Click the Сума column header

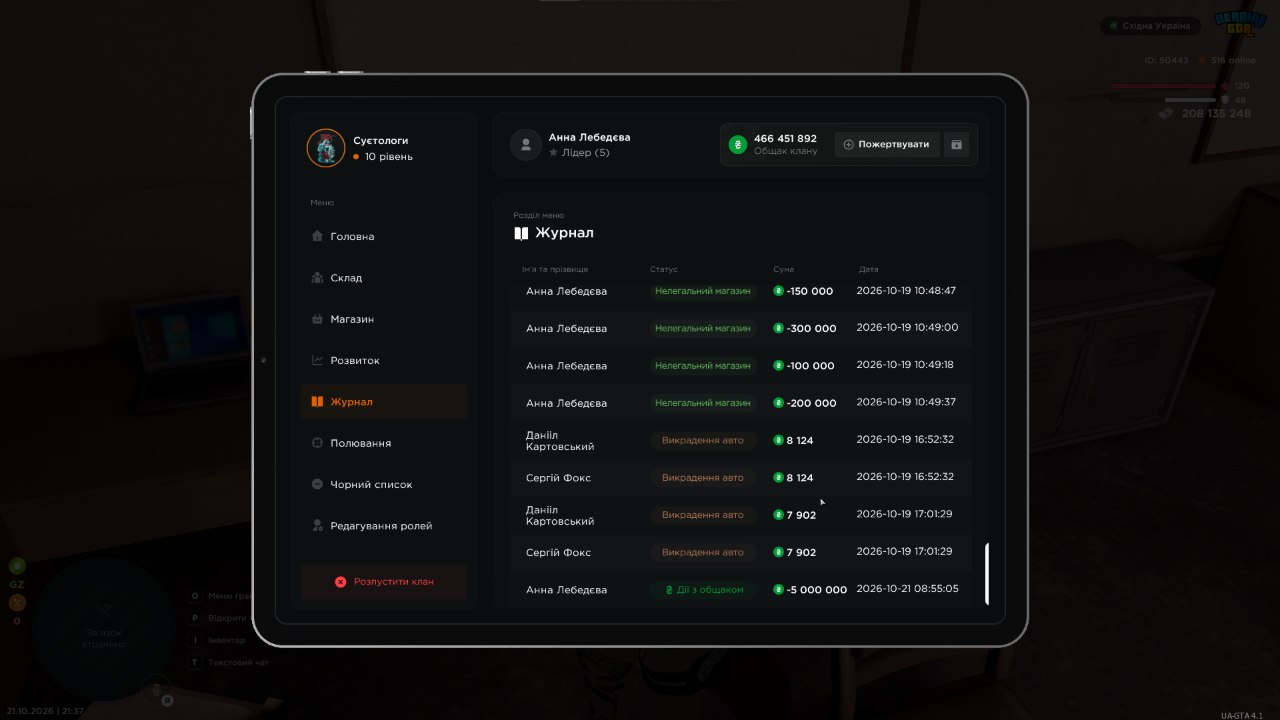[783, 270]
